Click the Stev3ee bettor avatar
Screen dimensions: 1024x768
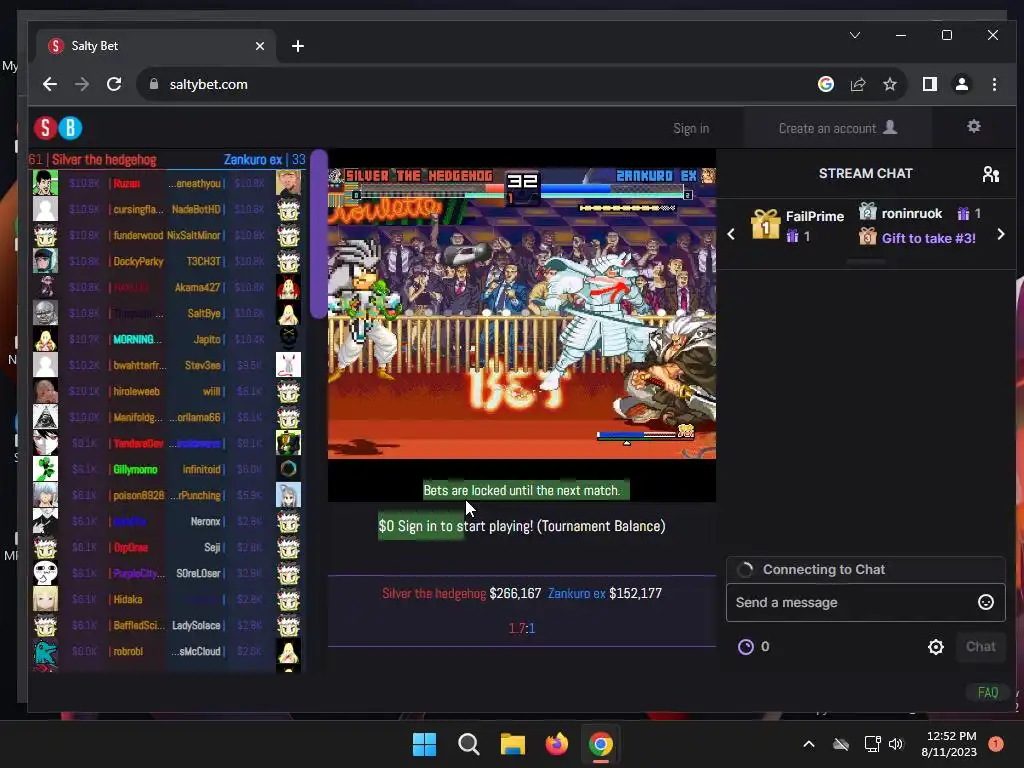(x=288, y=364)
